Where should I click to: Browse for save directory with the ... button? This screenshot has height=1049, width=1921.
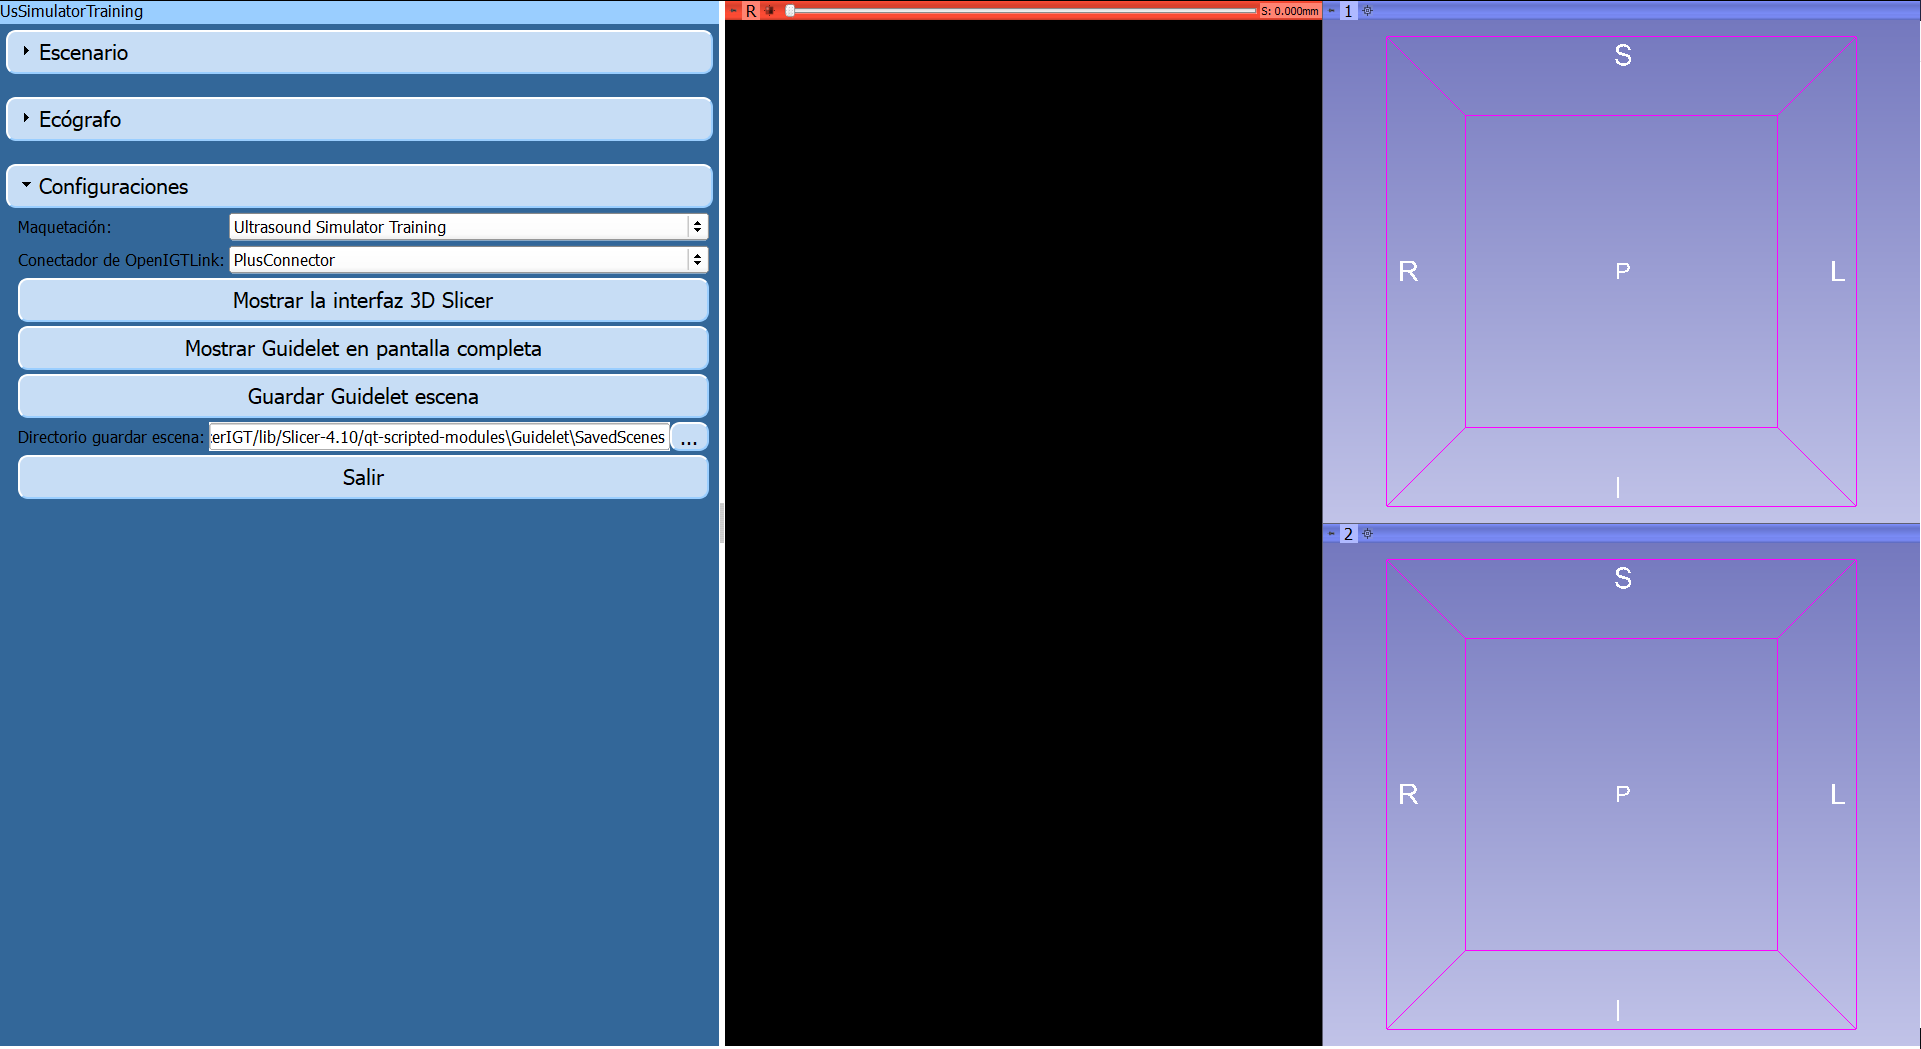coord(689,438)
